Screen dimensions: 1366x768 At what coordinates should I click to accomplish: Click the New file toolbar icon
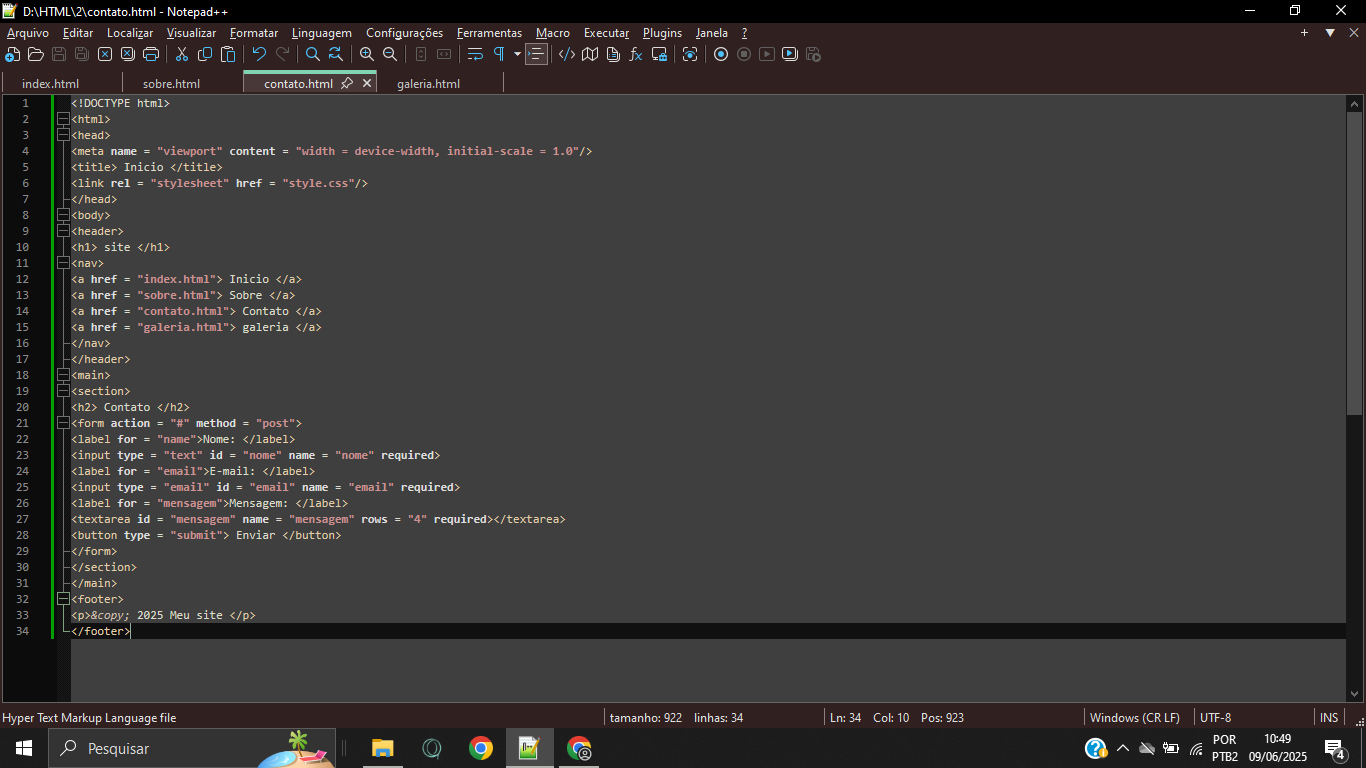pyautogui.click(x=13, y=54)
